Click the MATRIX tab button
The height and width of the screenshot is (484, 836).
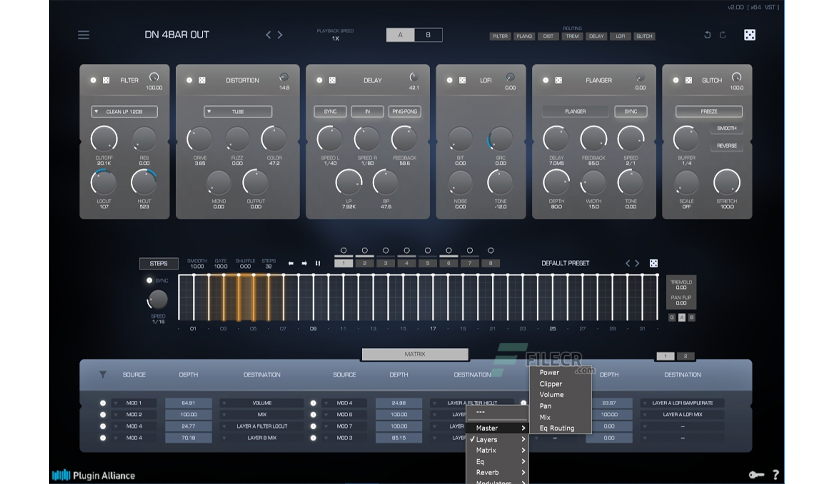point(415,354)
